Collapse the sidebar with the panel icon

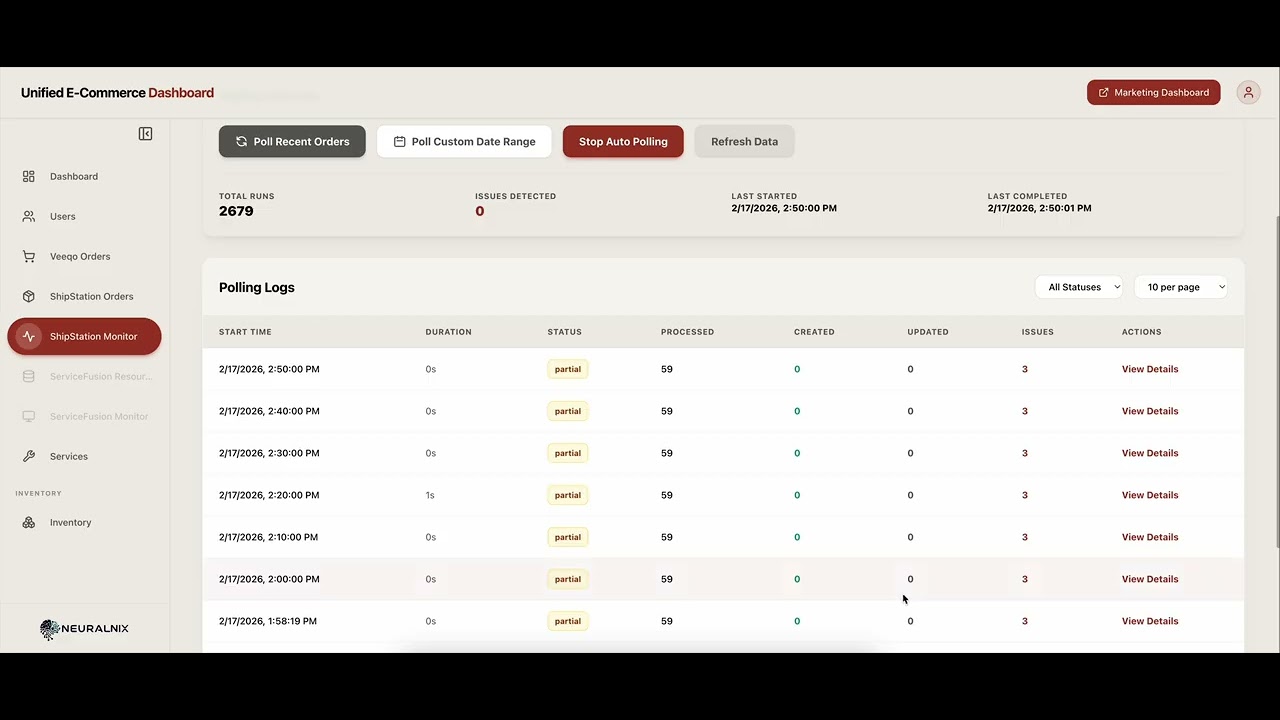pyautogui.click(x=145, y=134)
